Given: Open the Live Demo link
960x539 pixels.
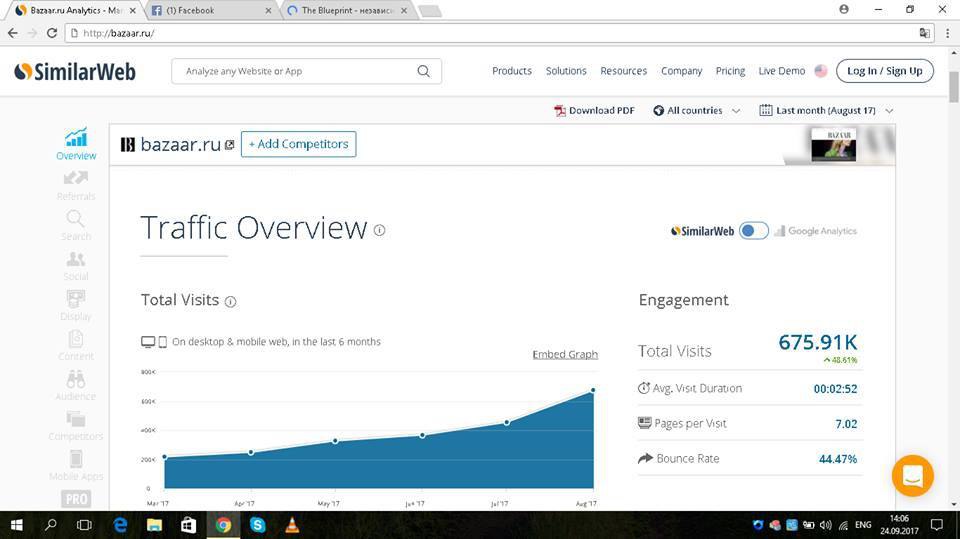Looking at the screenshot, I should coord(782,71).
